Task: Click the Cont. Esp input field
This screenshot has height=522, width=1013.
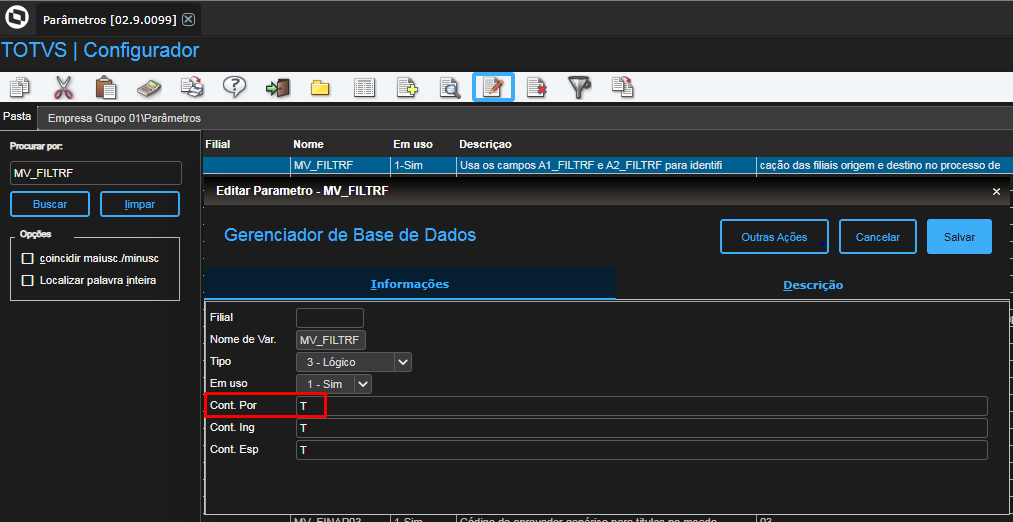Action: 642,450
